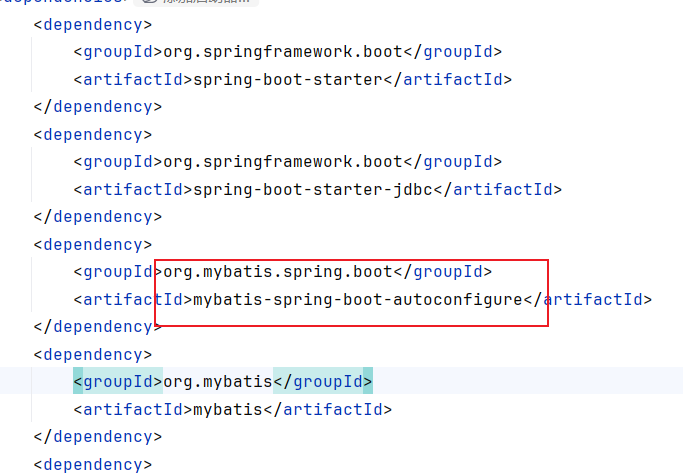Place cursor in the first opening dependency tag
Screen dimensions: 683x476
[x=93, y=25]
